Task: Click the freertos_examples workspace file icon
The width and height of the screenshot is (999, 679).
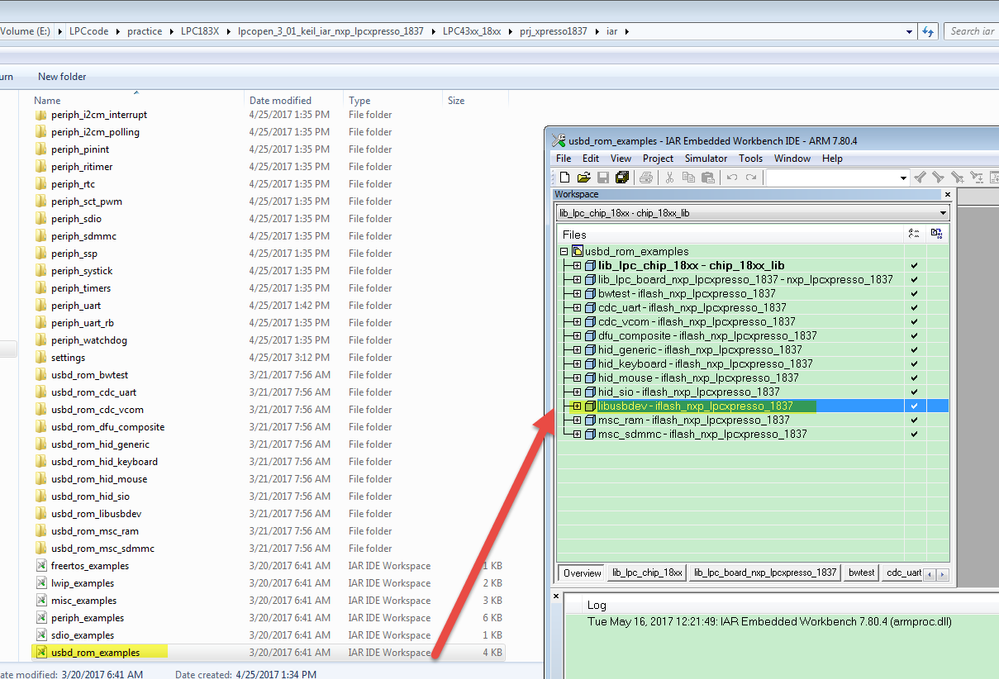Action: click(41, 566)
